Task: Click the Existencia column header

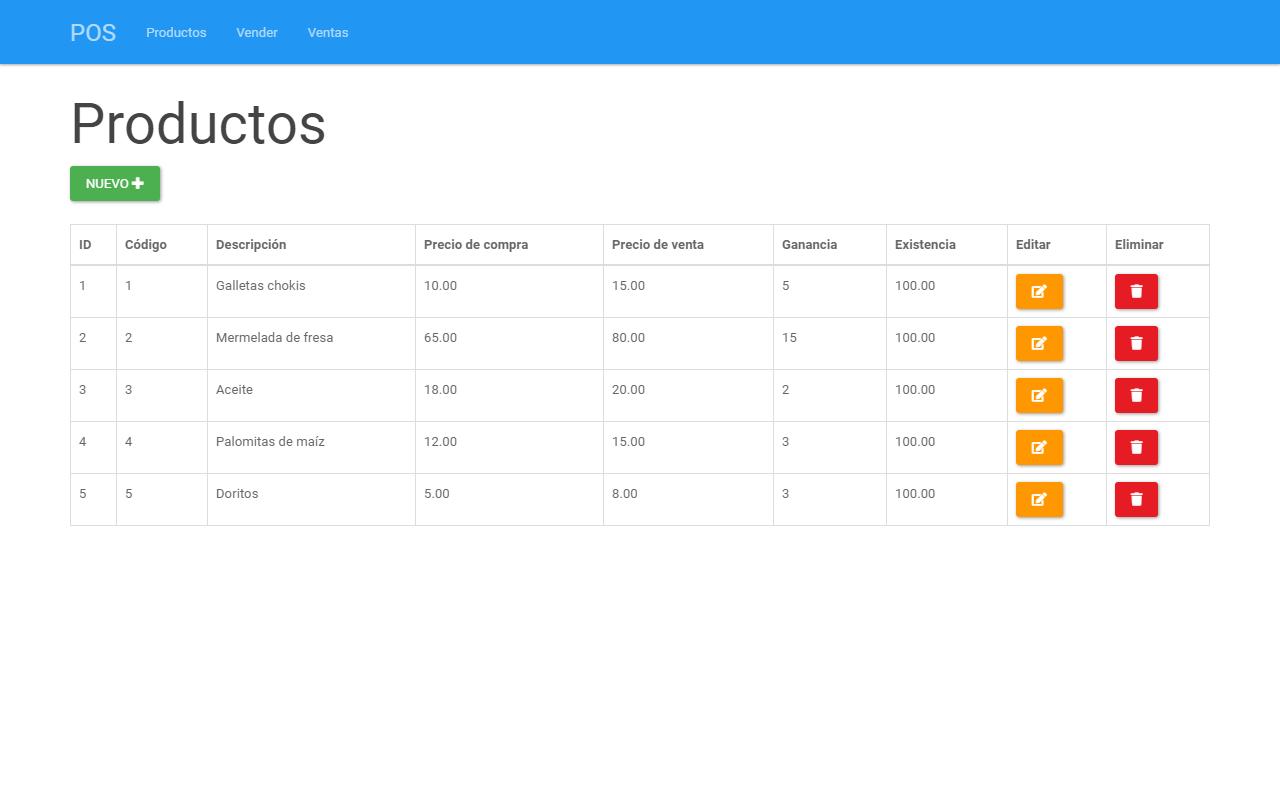Action: coord(925,245)
